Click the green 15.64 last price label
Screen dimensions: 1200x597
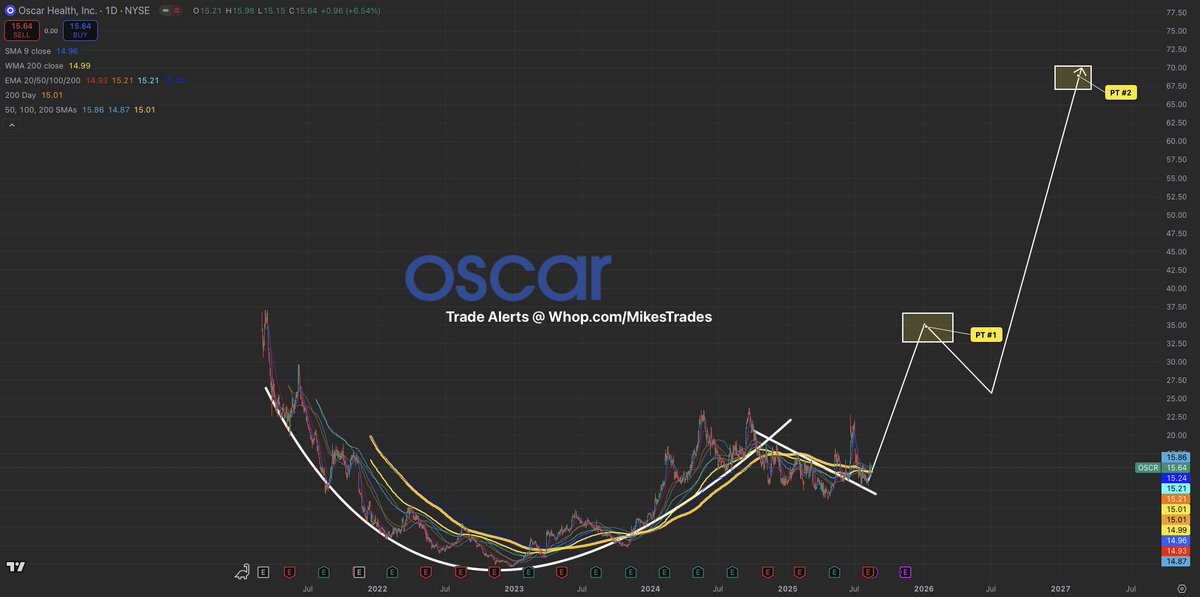1174,467
